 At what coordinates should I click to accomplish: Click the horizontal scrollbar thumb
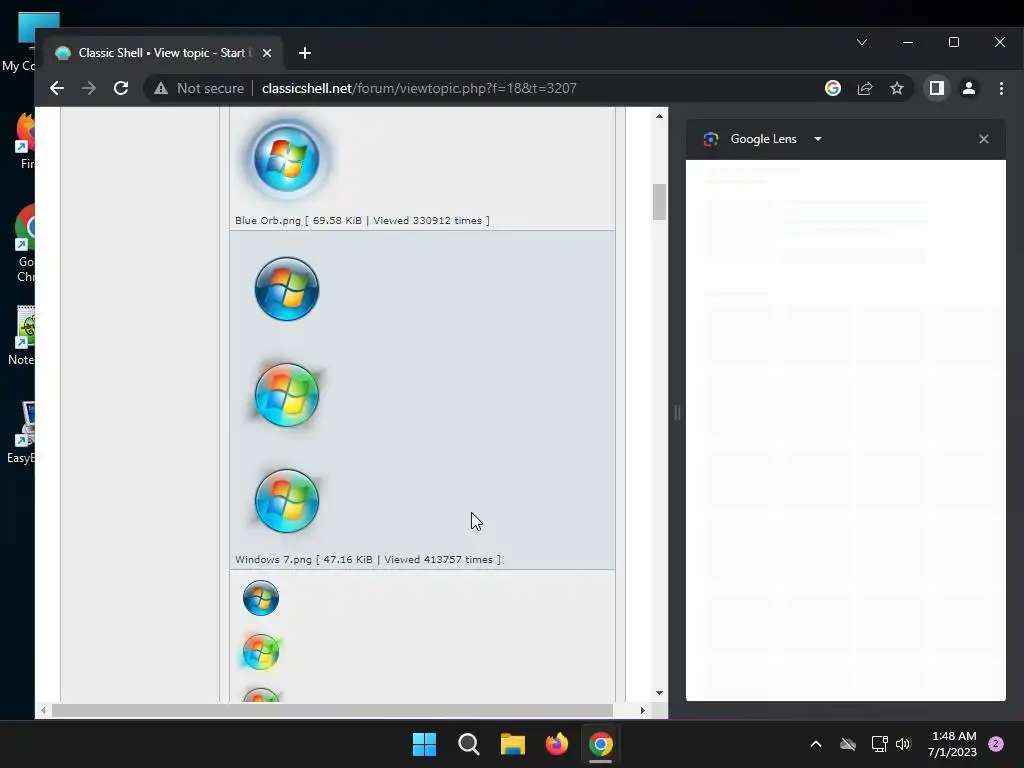[332, 711]
